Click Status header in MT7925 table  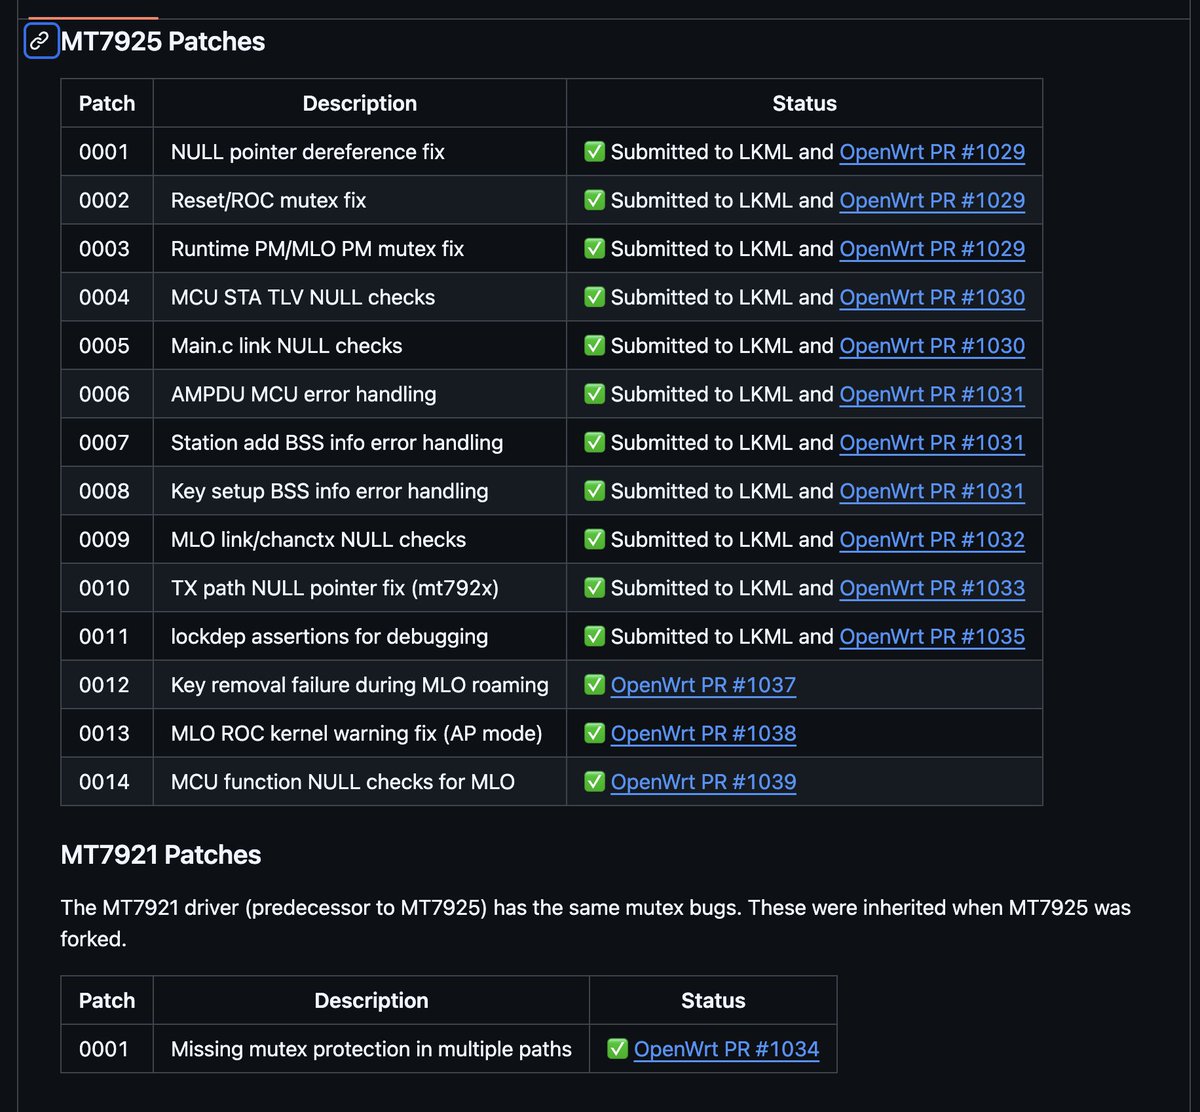(x=804, y=103)
